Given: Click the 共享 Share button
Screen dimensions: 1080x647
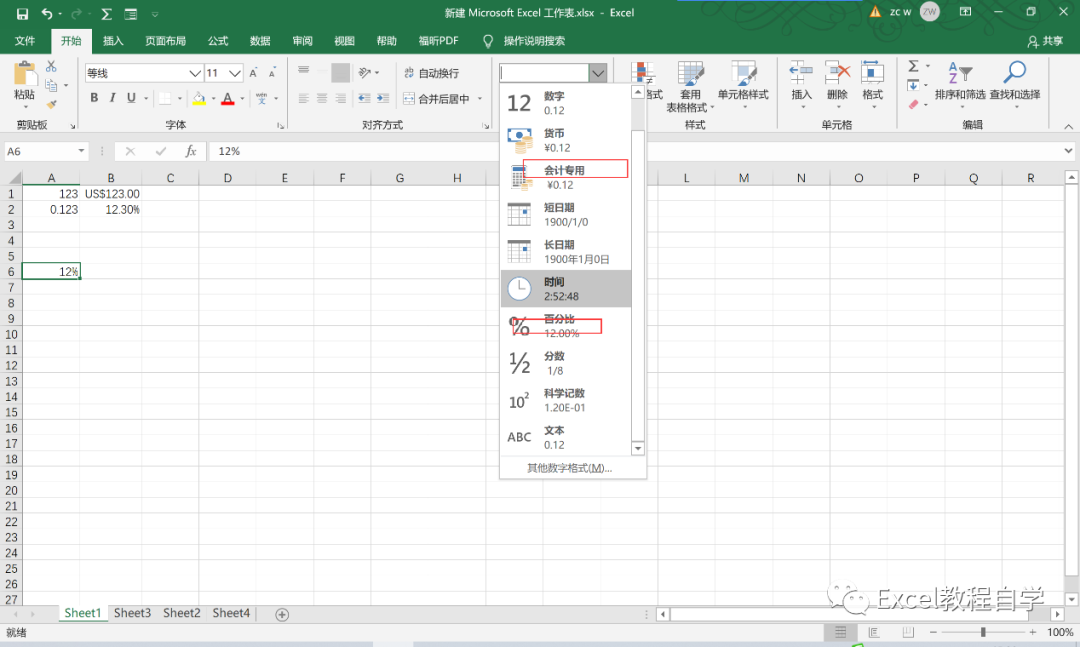Looking at the screenshot, I should tap(1045, 41).
